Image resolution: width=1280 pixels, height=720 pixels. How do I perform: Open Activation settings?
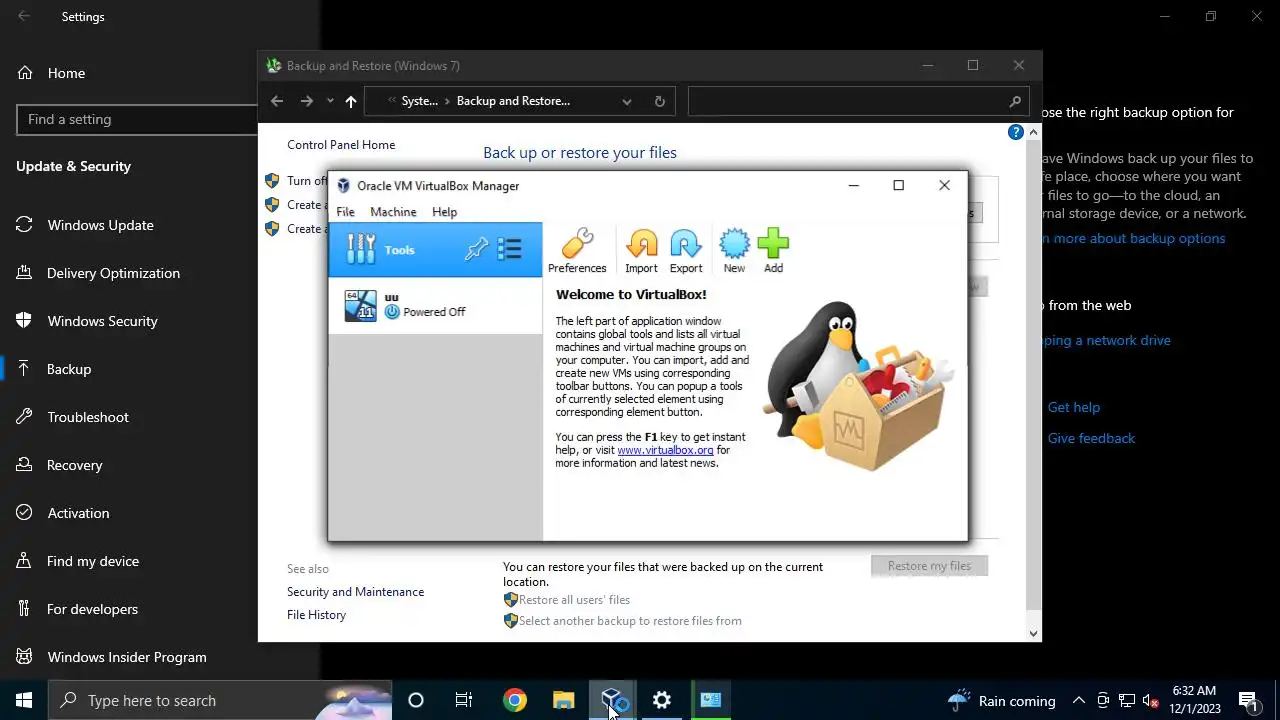pyautogui.click(x=78, y=513)
